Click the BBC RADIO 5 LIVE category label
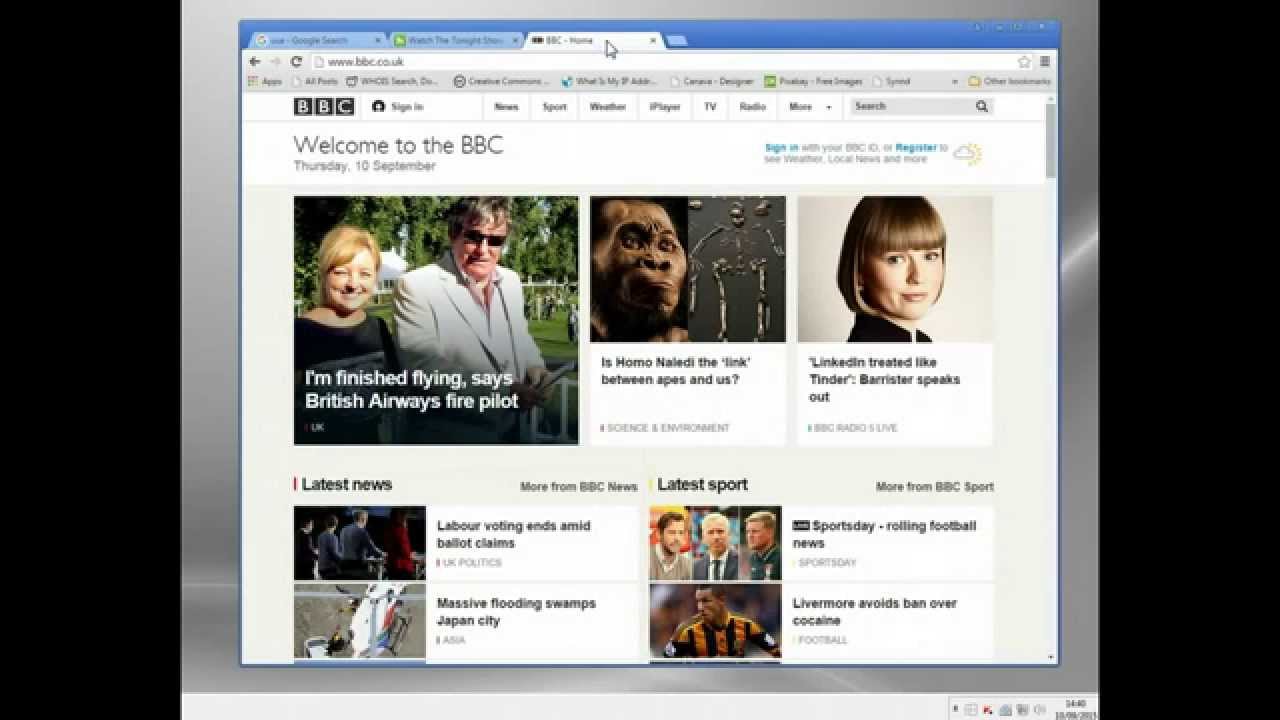Screen dimensions: 1280x720 854,428
